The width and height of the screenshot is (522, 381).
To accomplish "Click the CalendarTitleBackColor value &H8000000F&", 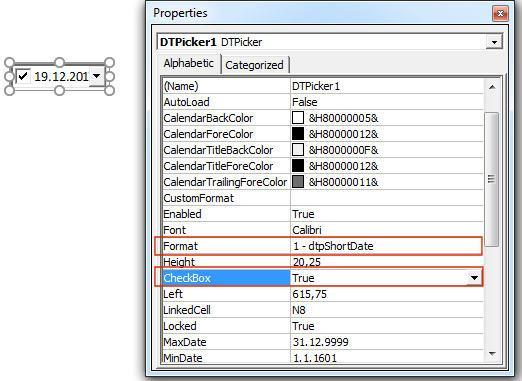I will pos(343,150).
